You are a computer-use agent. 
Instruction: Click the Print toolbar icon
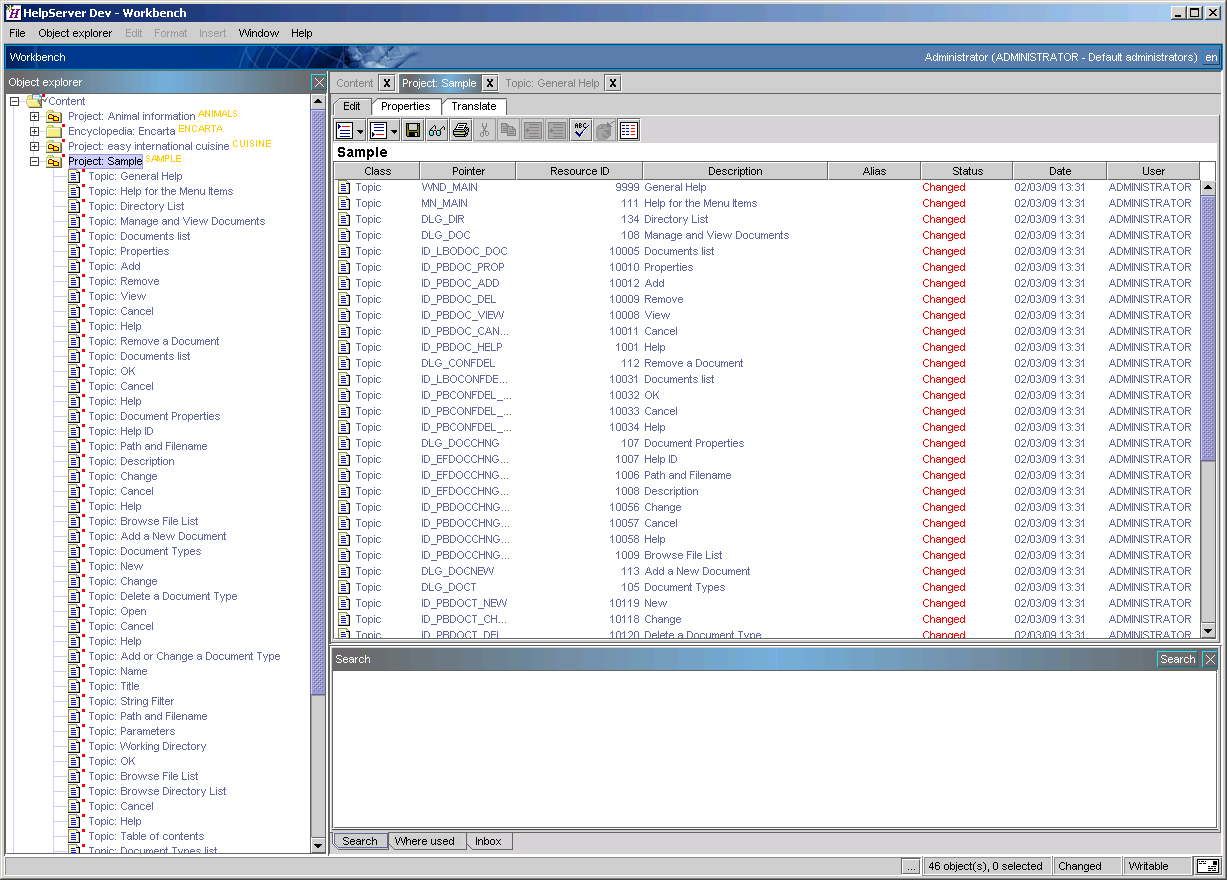460,130
